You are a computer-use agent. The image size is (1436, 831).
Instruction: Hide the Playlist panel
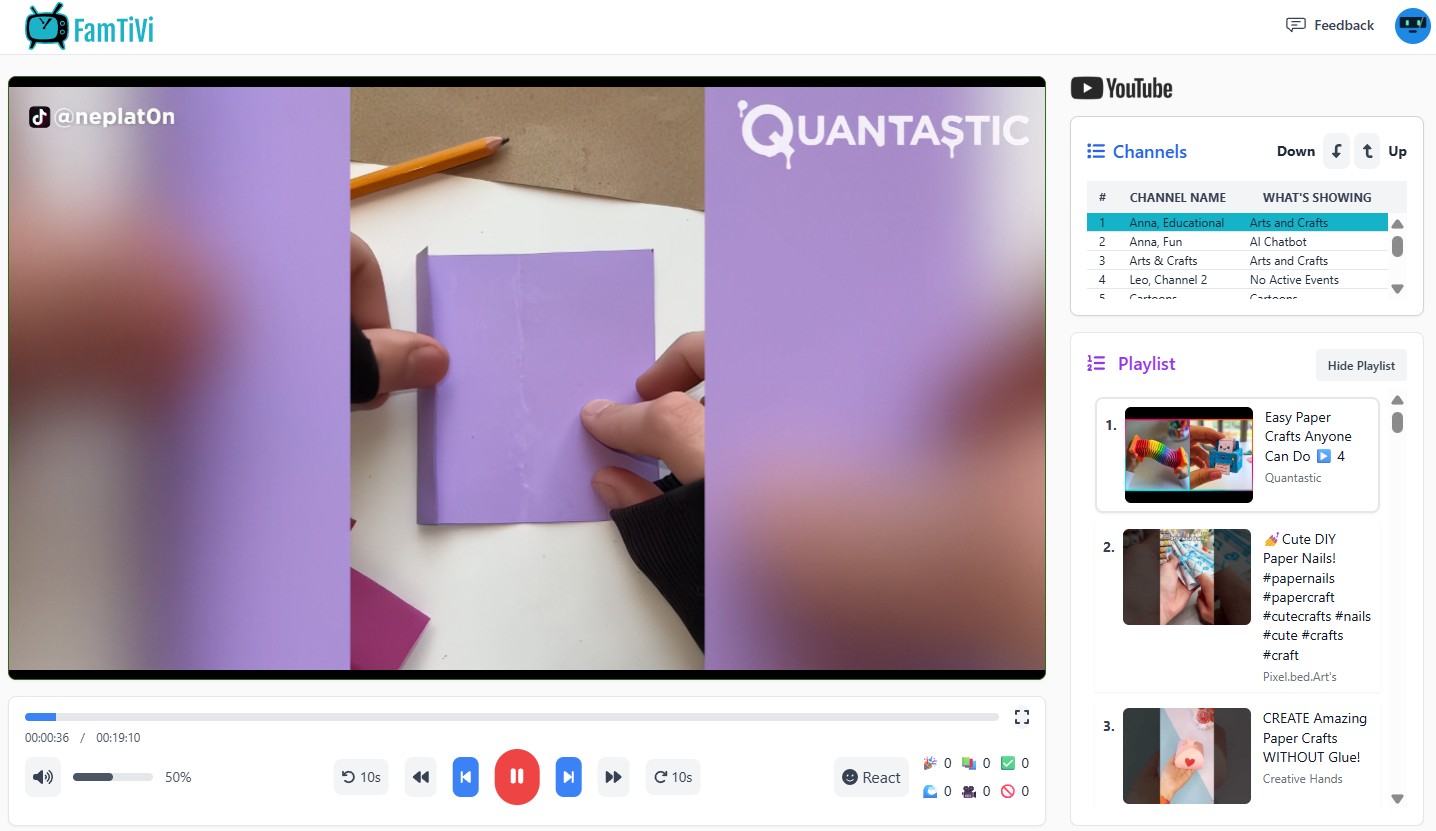1361,365
